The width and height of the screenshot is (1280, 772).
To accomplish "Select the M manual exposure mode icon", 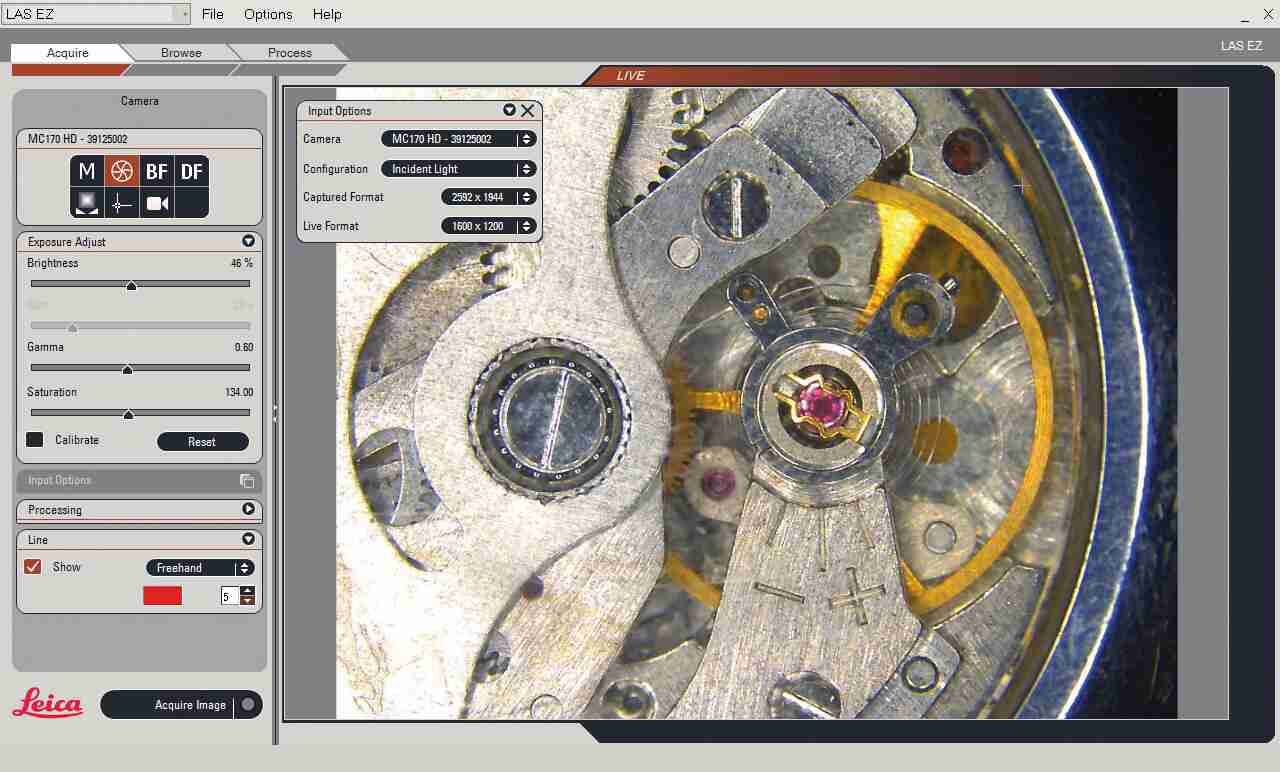I will click(x=86, y=171).
